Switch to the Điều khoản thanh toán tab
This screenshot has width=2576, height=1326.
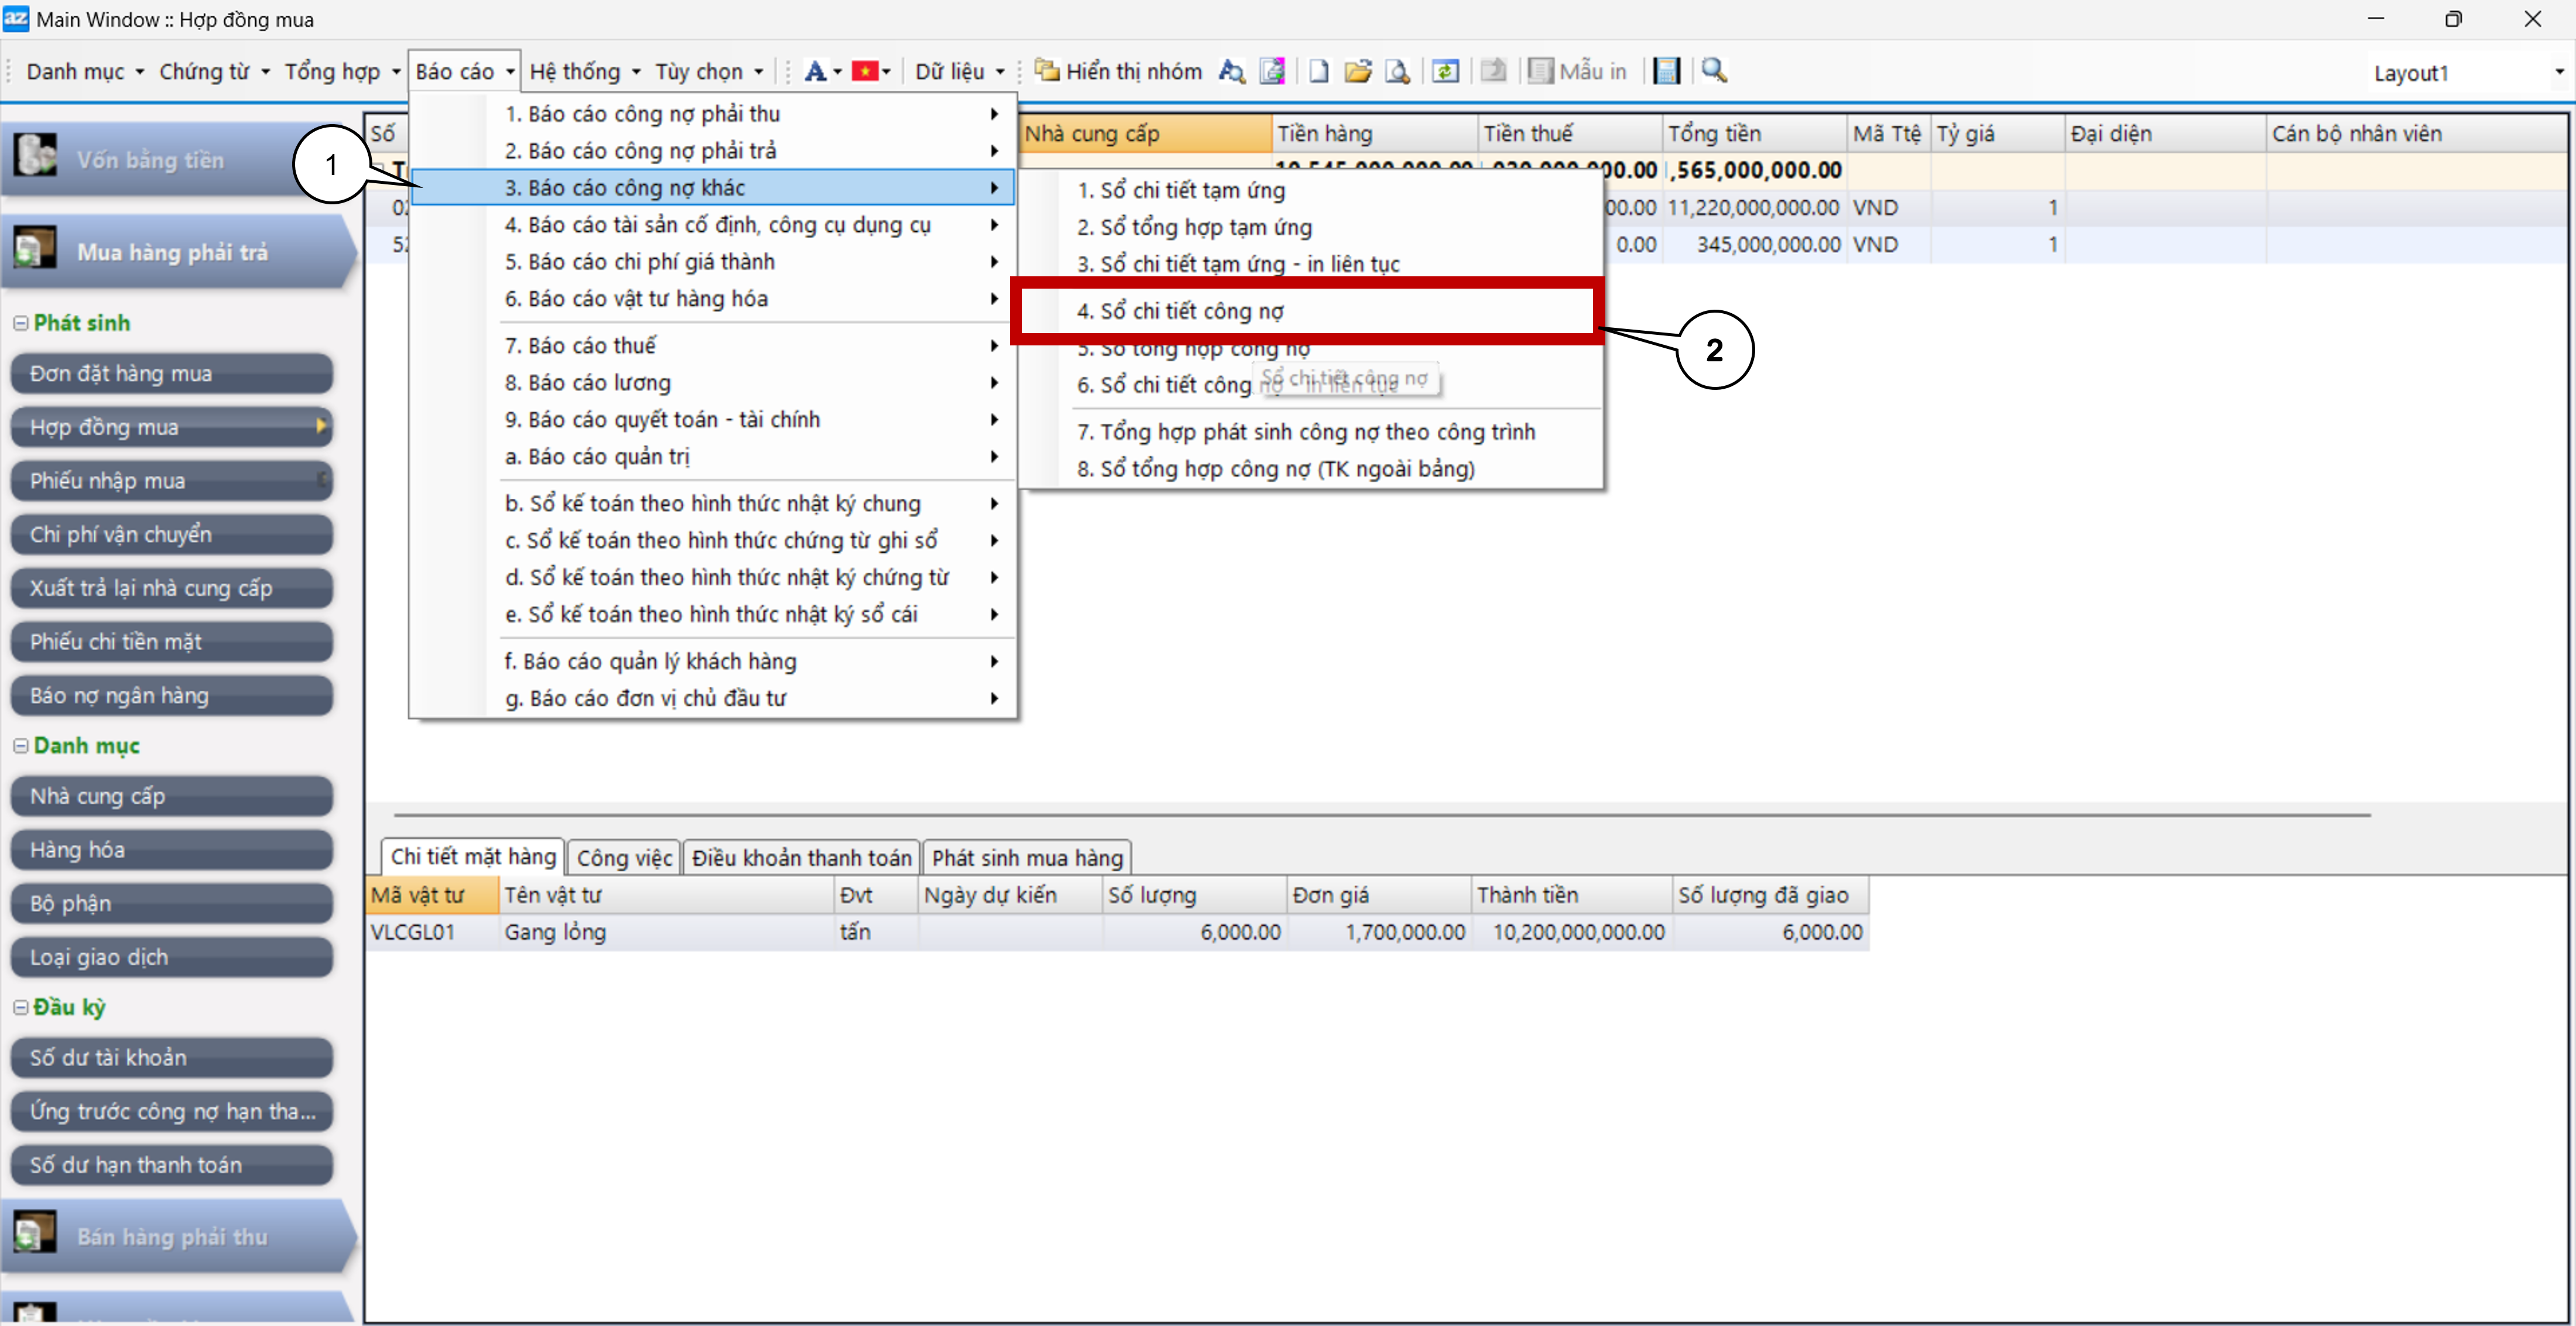coord(801,857)
